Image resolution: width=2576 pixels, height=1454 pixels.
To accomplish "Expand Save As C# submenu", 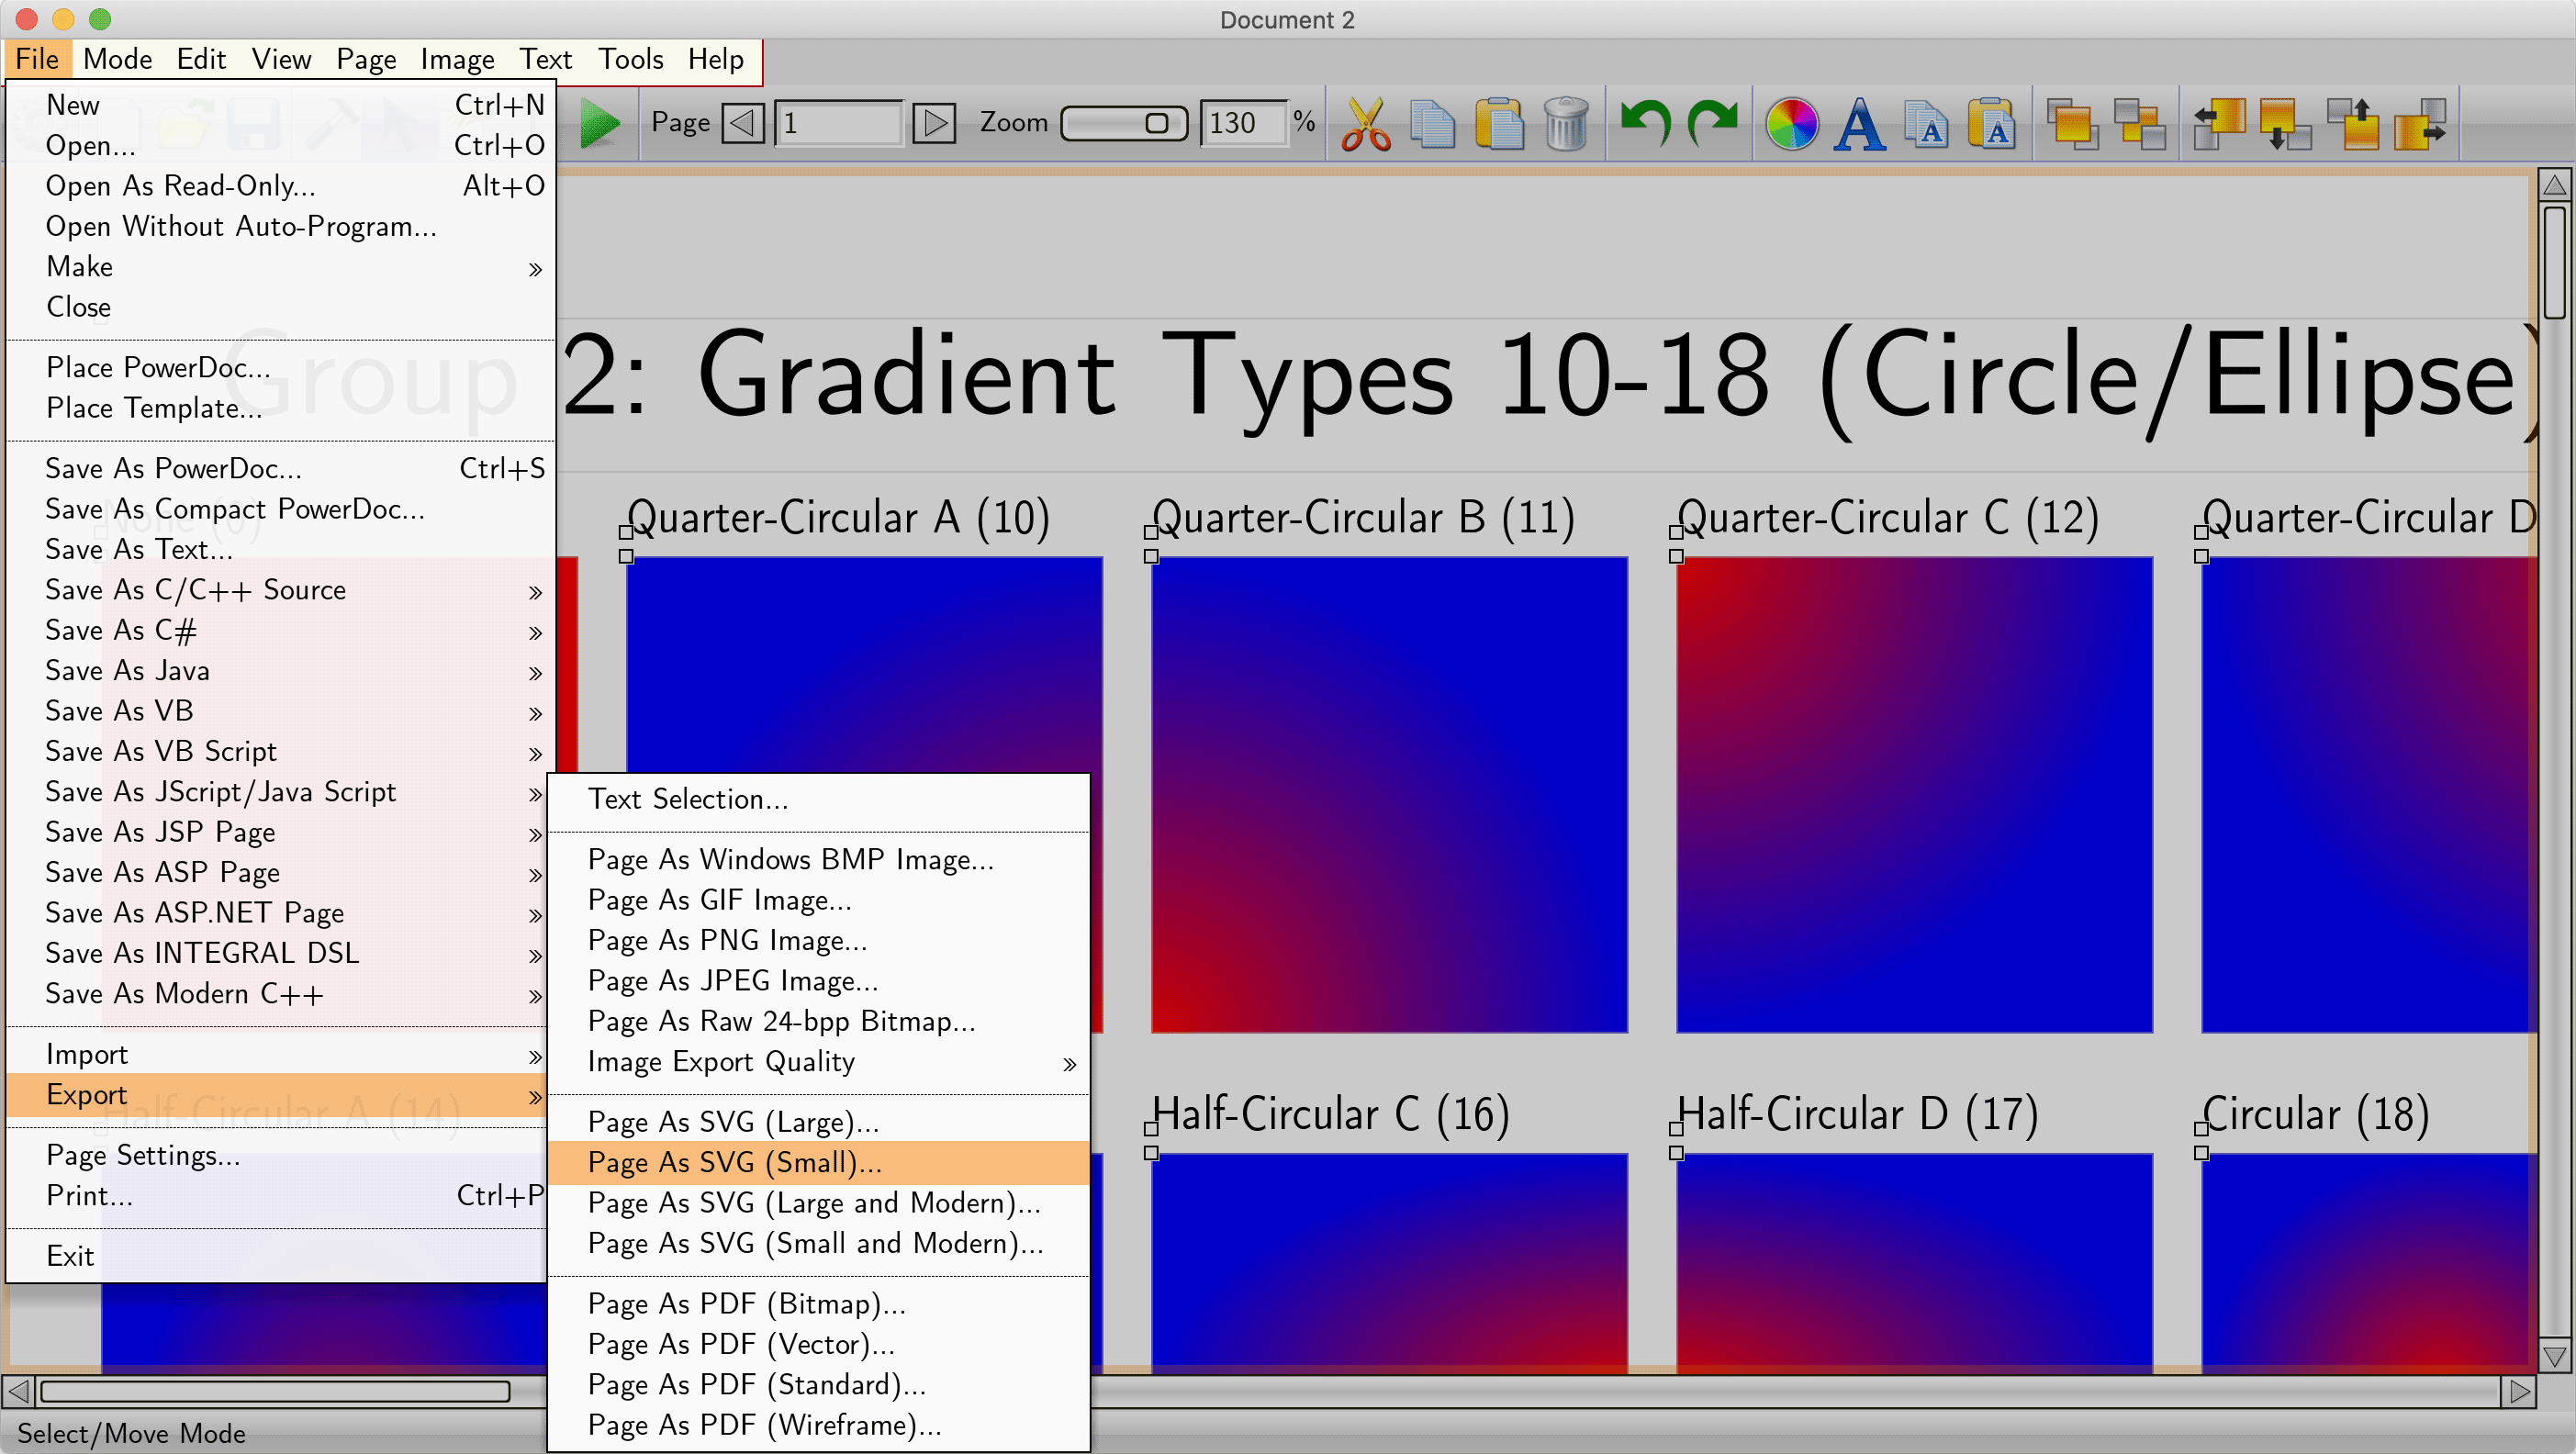I will click(280, 630).
